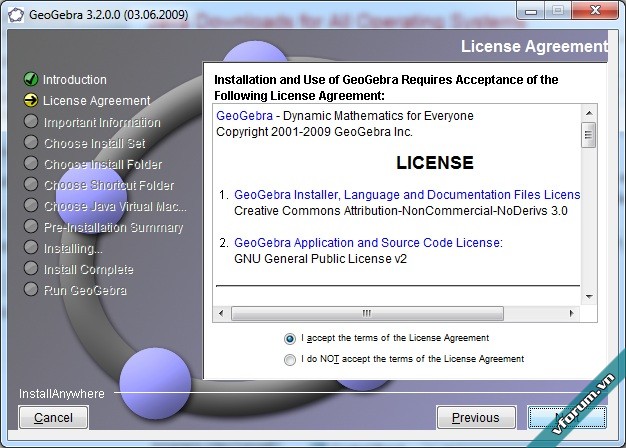Click the step bullet beside Installing...

31,247
